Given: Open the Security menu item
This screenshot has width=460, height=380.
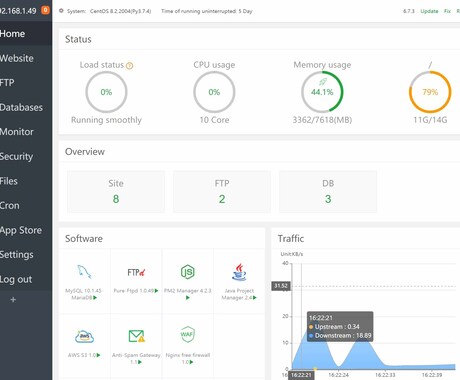Looking at the screenshot, I should 26,156.
